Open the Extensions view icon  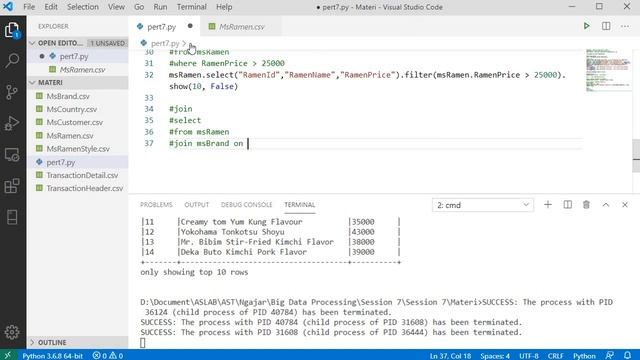coord(12,186)
